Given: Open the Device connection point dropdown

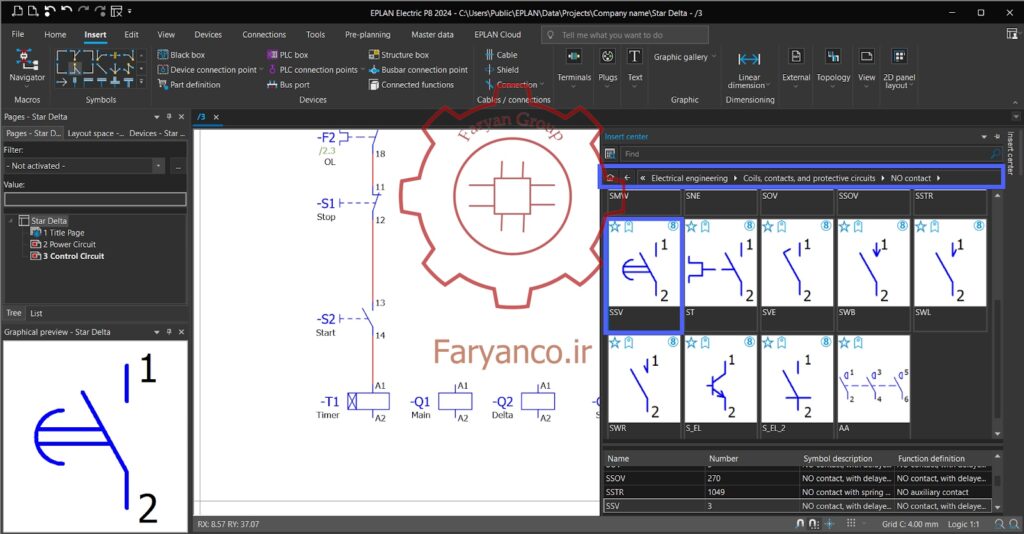Looking at the screenshot, I should tap(261, 70).
